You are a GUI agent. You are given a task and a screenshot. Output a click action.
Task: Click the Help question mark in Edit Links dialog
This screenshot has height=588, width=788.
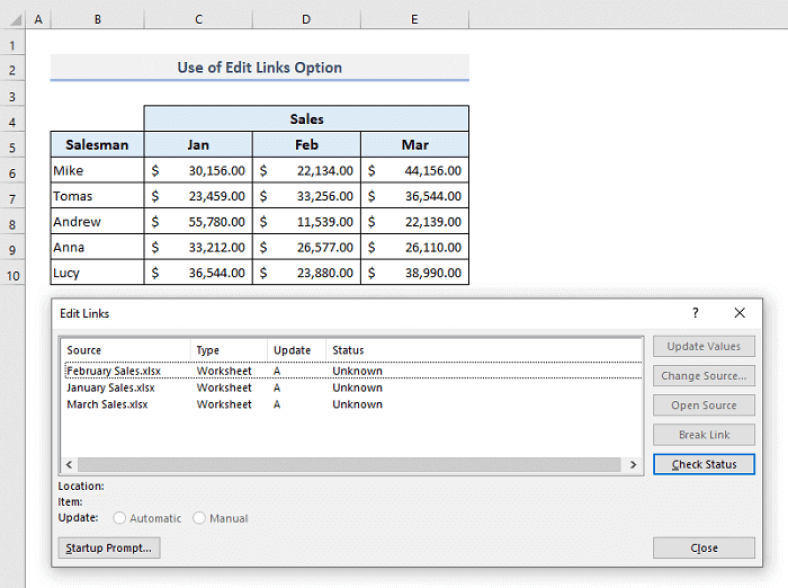(696, 313)
